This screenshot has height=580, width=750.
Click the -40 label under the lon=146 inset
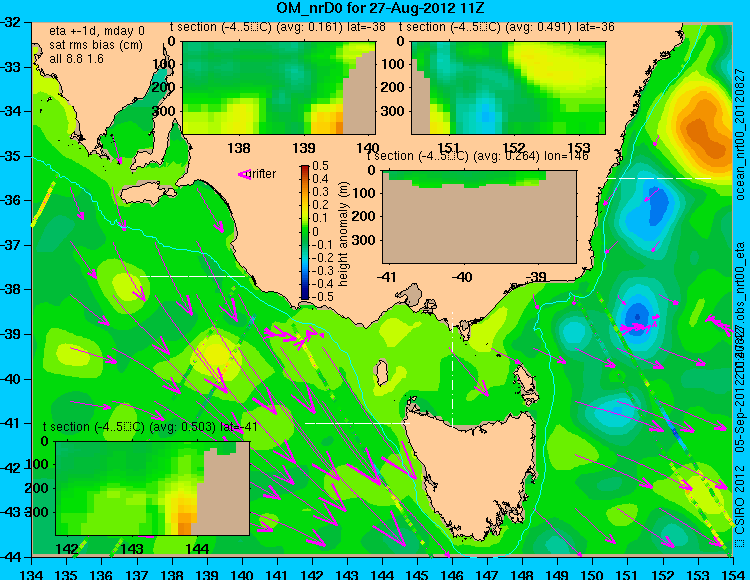click(x=462, y=277)
